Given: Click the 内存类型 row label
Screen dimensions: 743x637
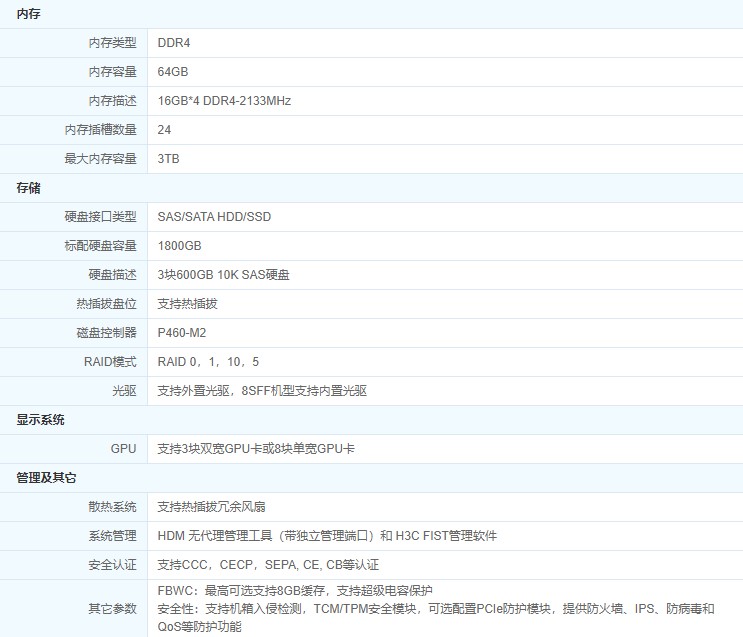Looking at the screenshot, I should 112,43.
